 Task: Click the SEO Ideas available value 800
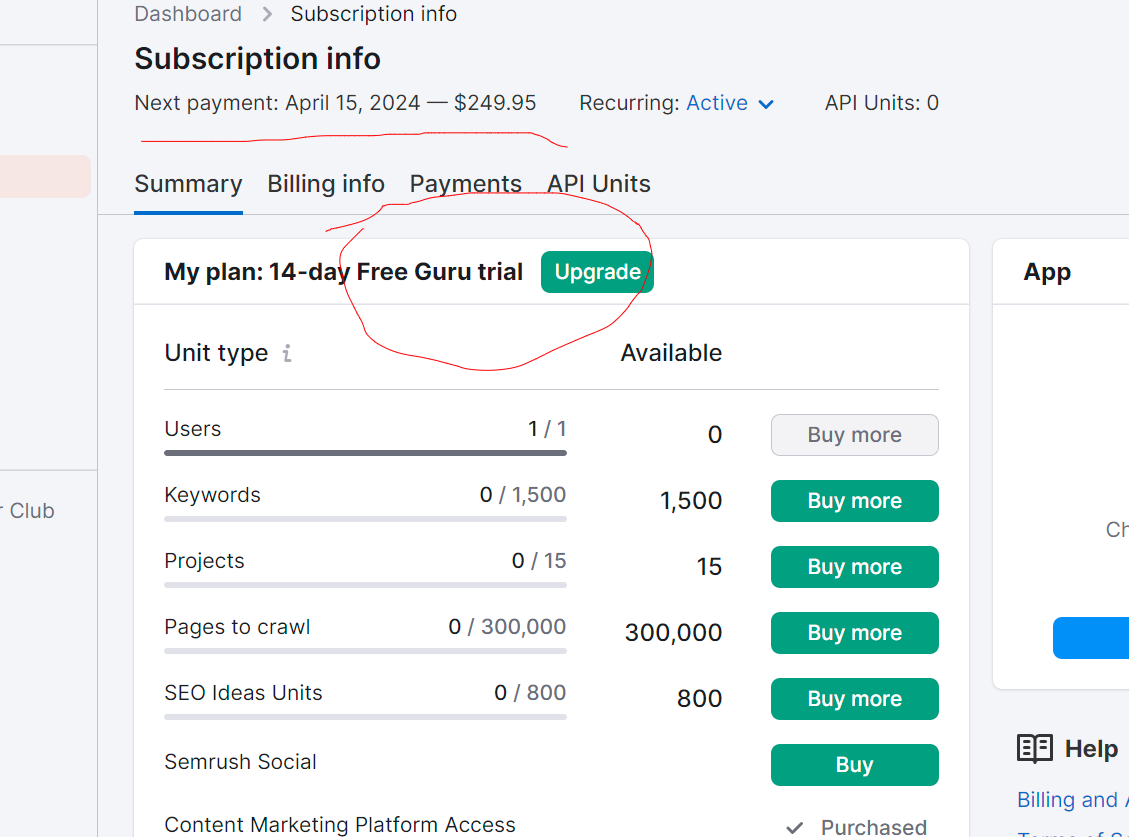(699, 699)
